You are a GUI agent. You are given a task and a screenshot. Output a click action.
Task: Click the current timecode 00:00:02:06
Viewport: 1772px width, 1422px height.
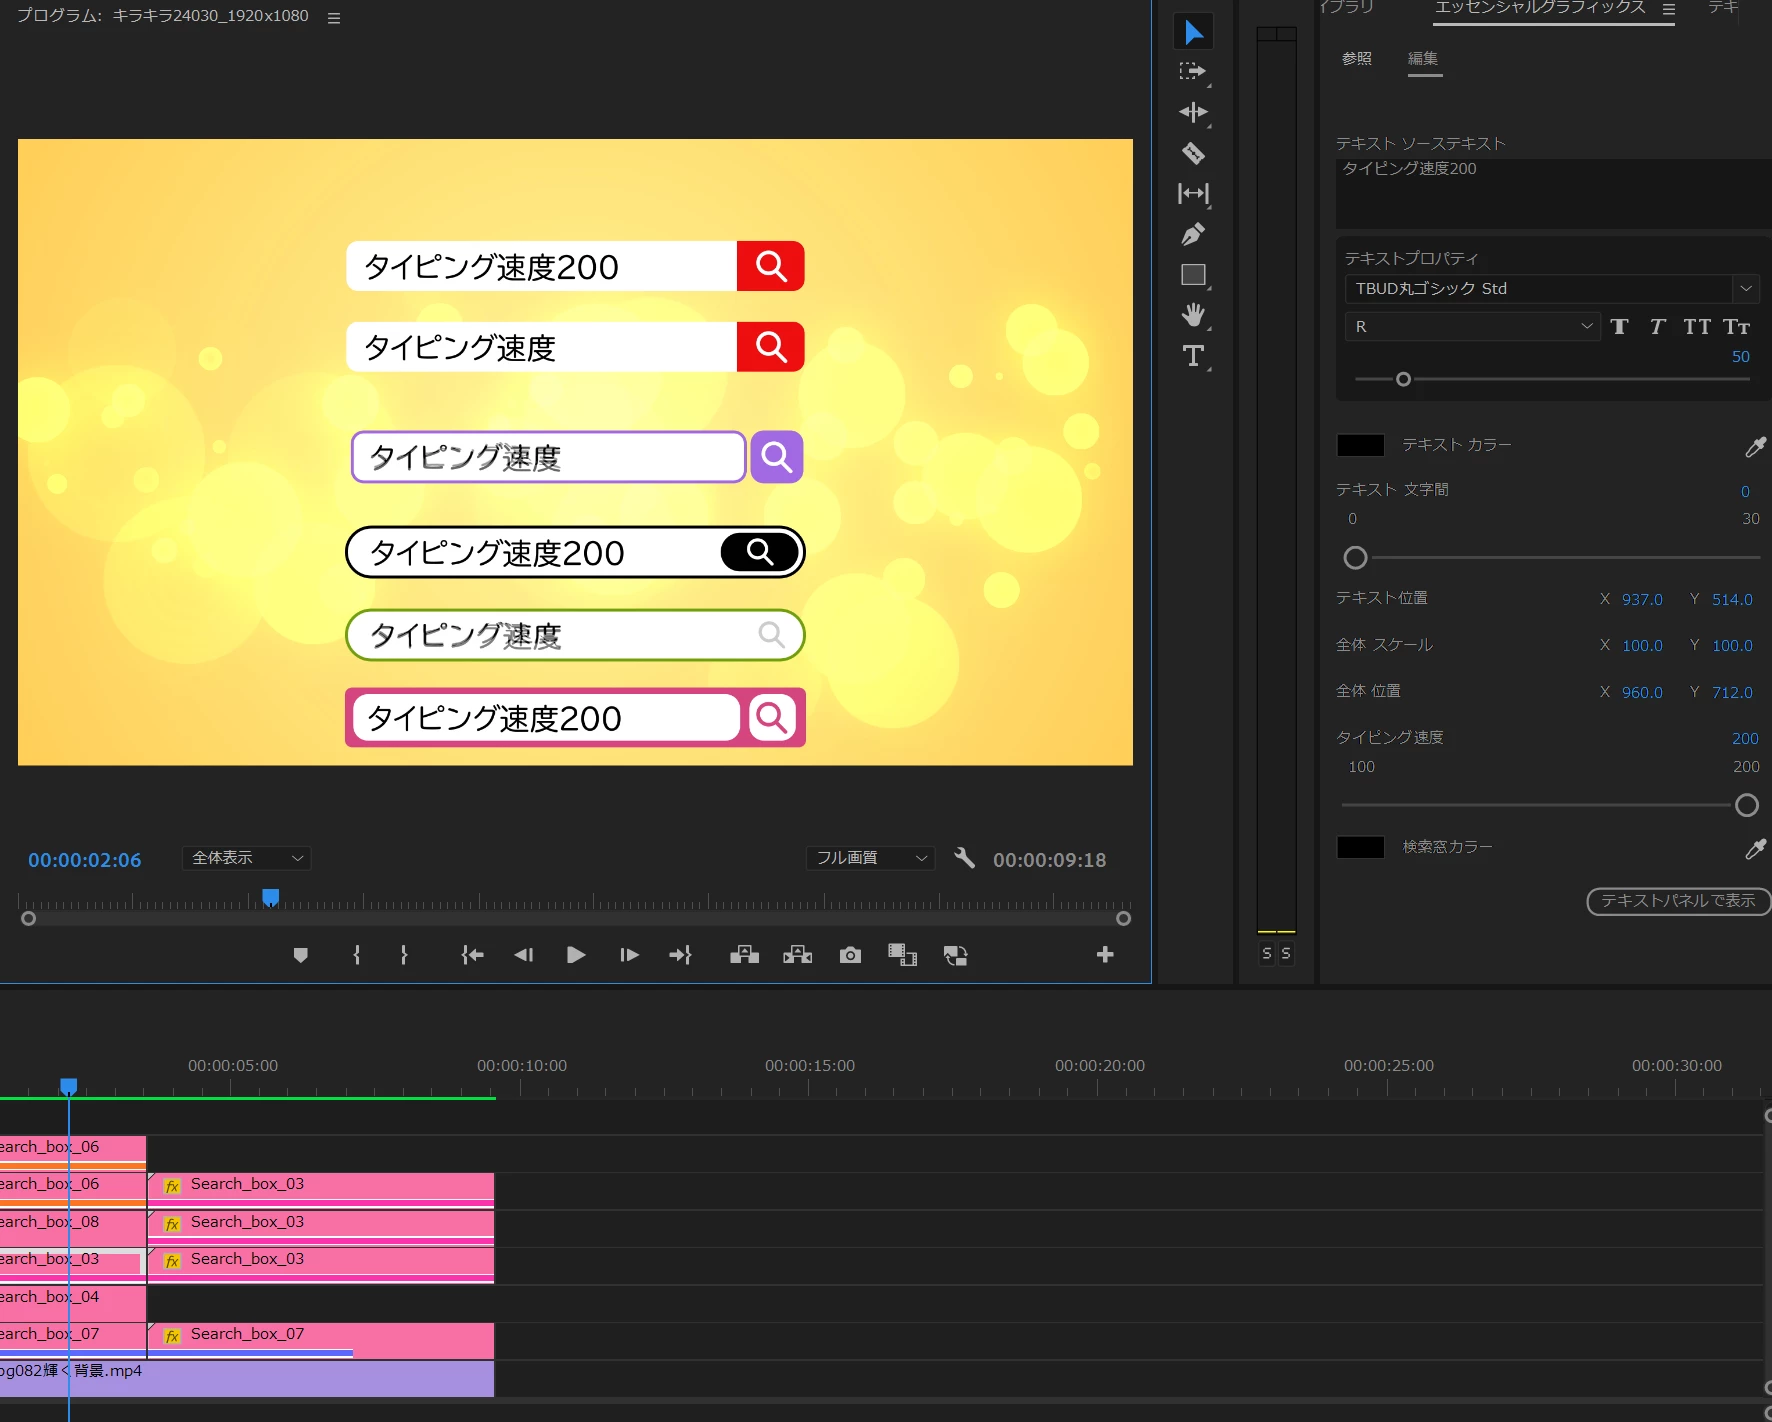85,860
